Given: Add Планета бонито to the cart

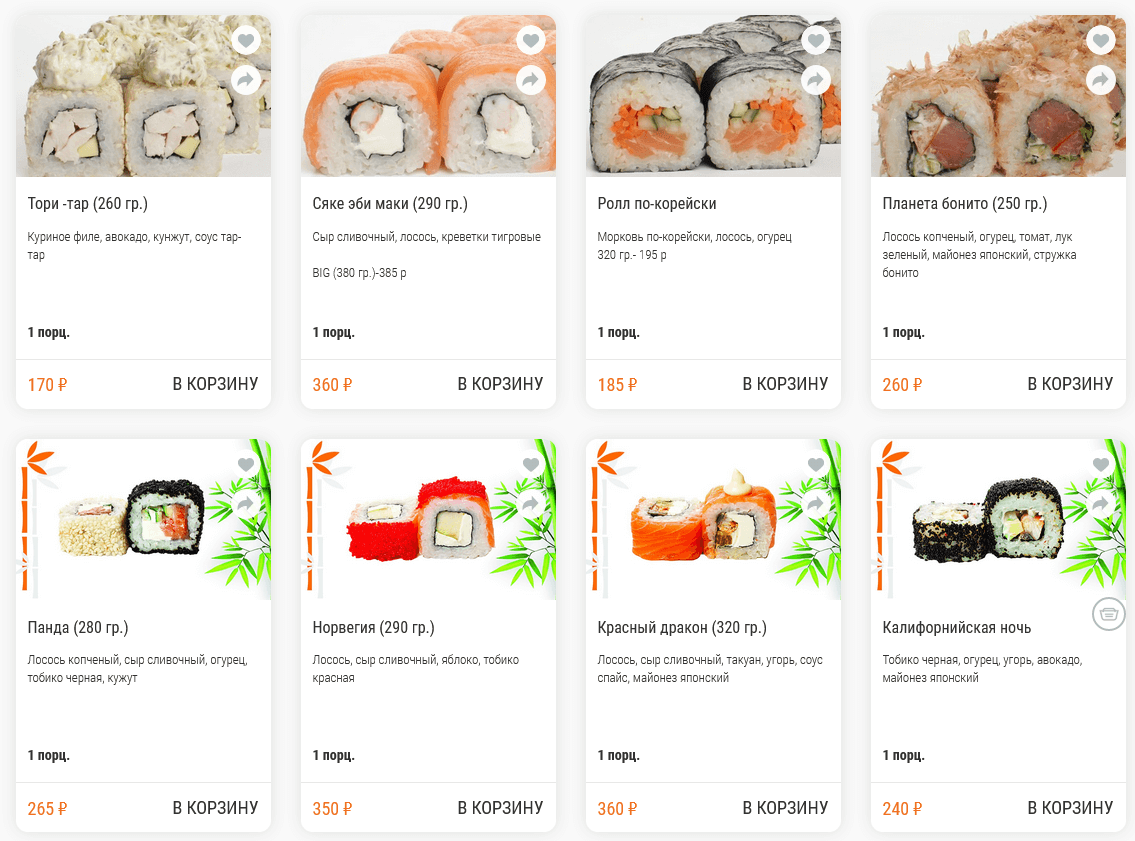Looking at the screenshot, I should 1070,384.
